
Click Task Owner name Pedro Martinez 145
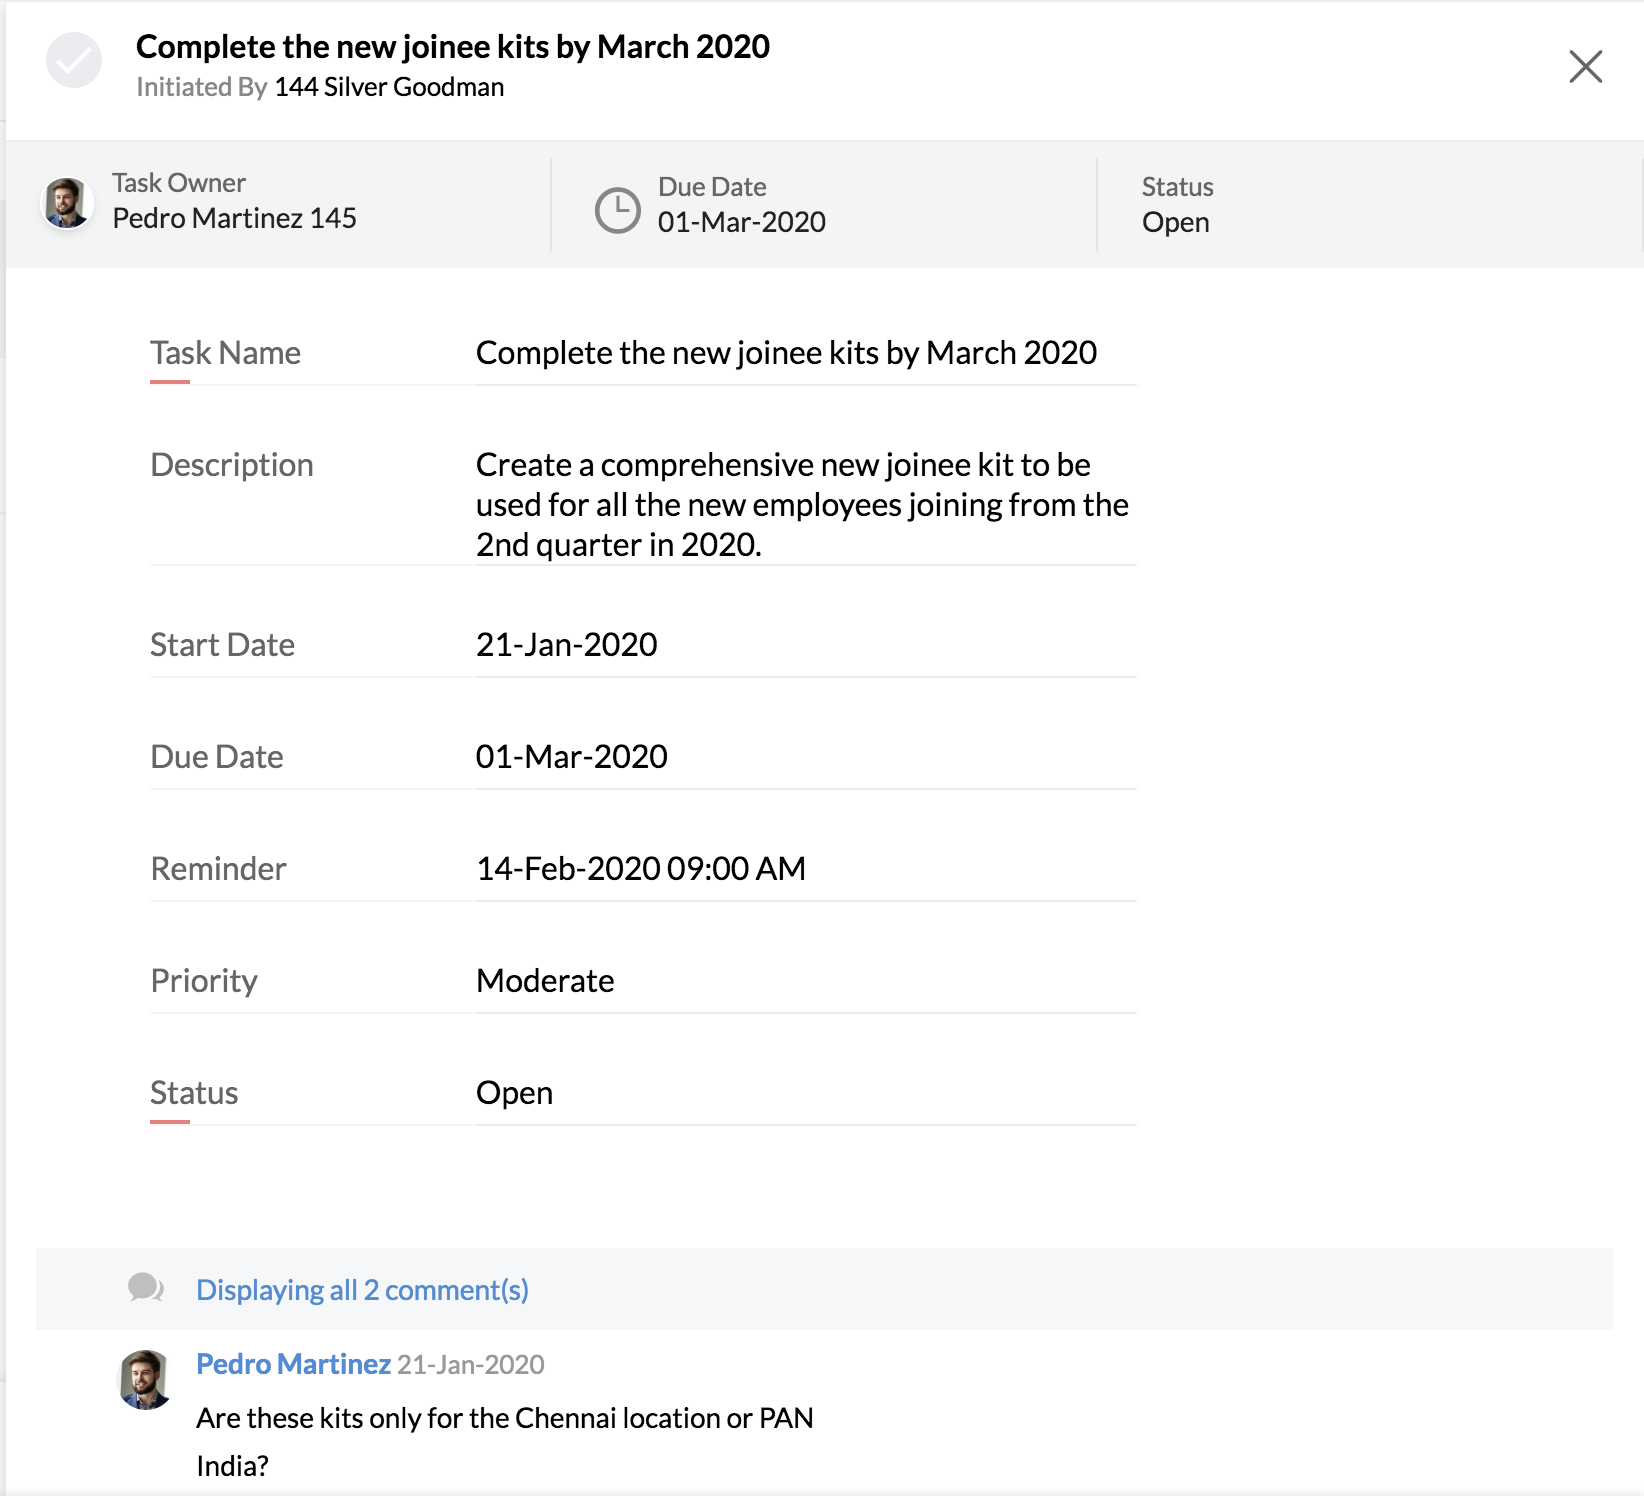(x=234, y=218)
